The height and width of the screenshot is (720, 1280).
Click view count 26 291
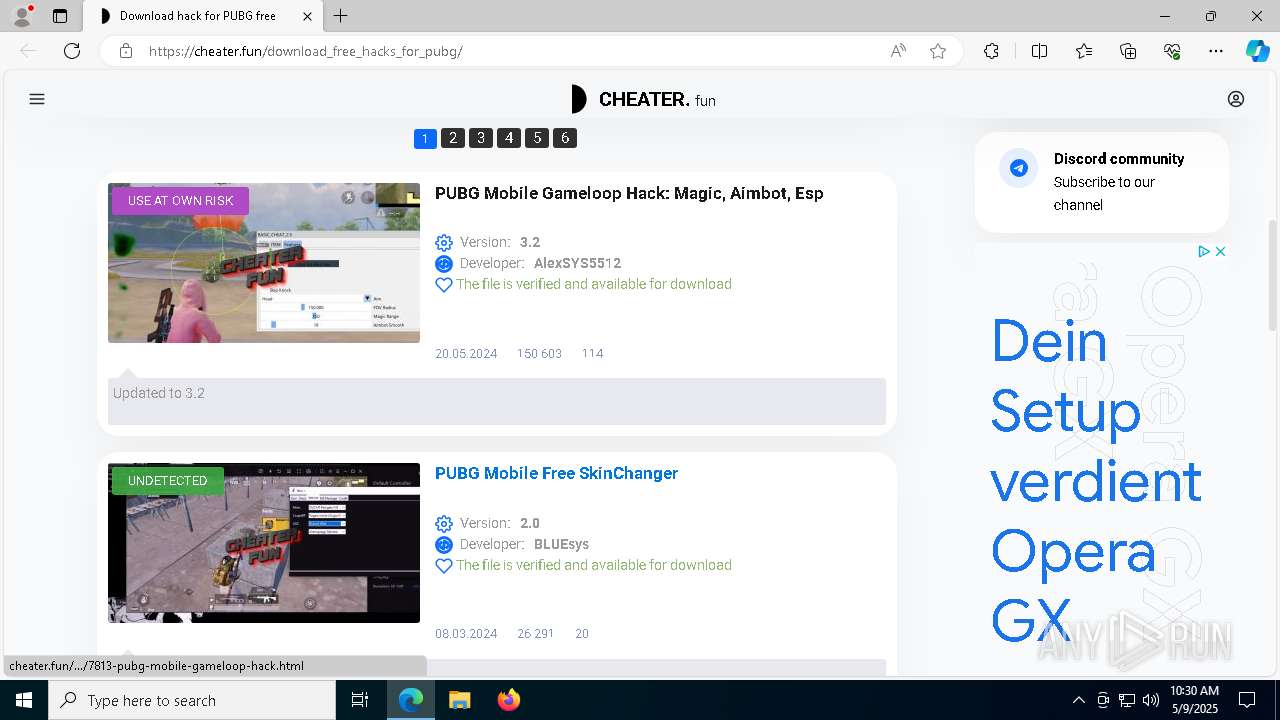pos(535,633)
